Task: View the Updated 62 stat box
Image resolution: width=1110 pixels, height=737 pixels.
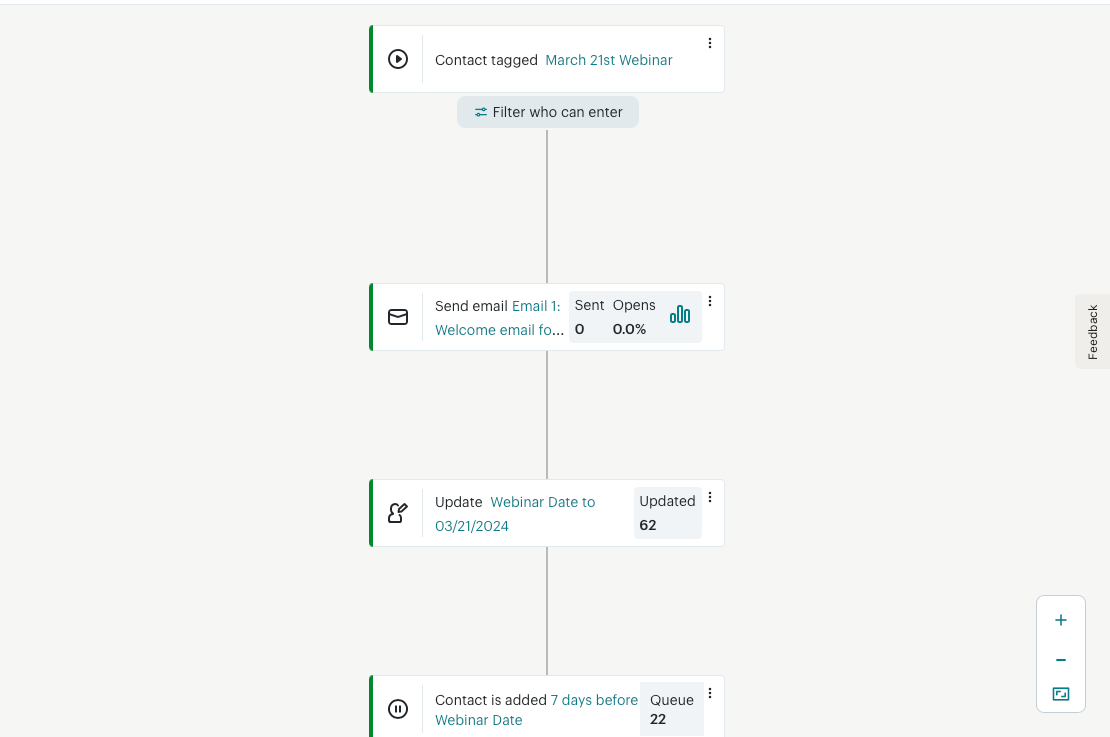Action: point(668,513)
